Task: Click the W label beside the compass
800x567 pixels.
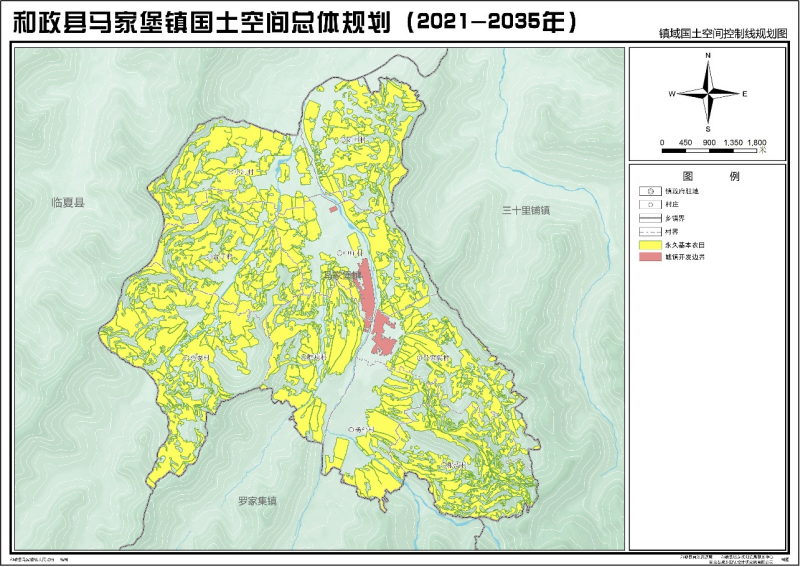Action: click(672, 93)
